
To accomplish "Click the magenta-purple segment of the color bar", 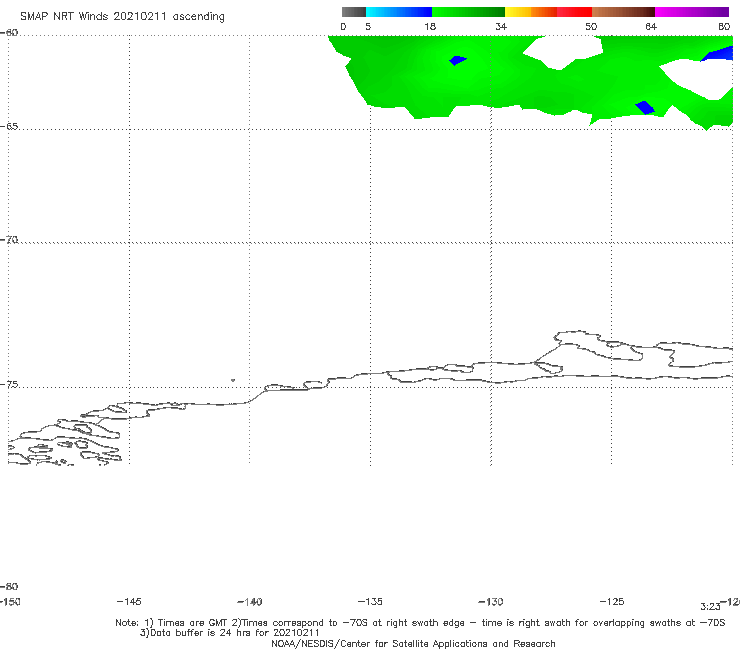I will tap(692, 12).
